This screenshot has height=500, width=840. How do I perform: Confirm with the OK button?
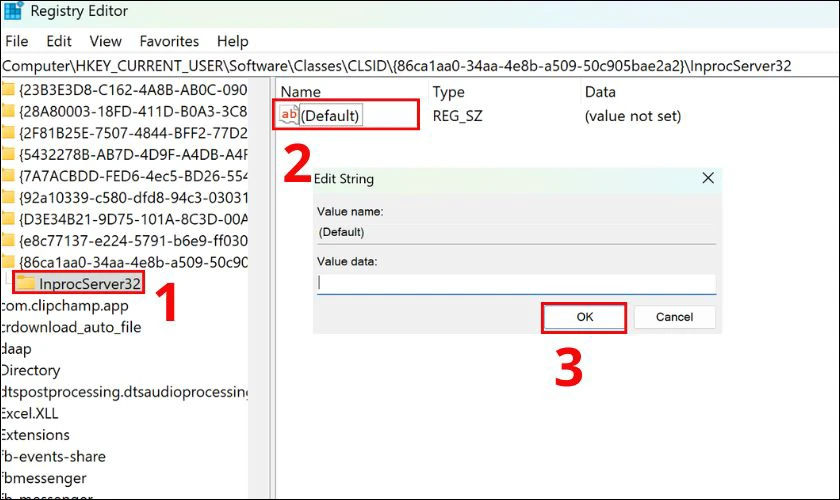(584, 317)
